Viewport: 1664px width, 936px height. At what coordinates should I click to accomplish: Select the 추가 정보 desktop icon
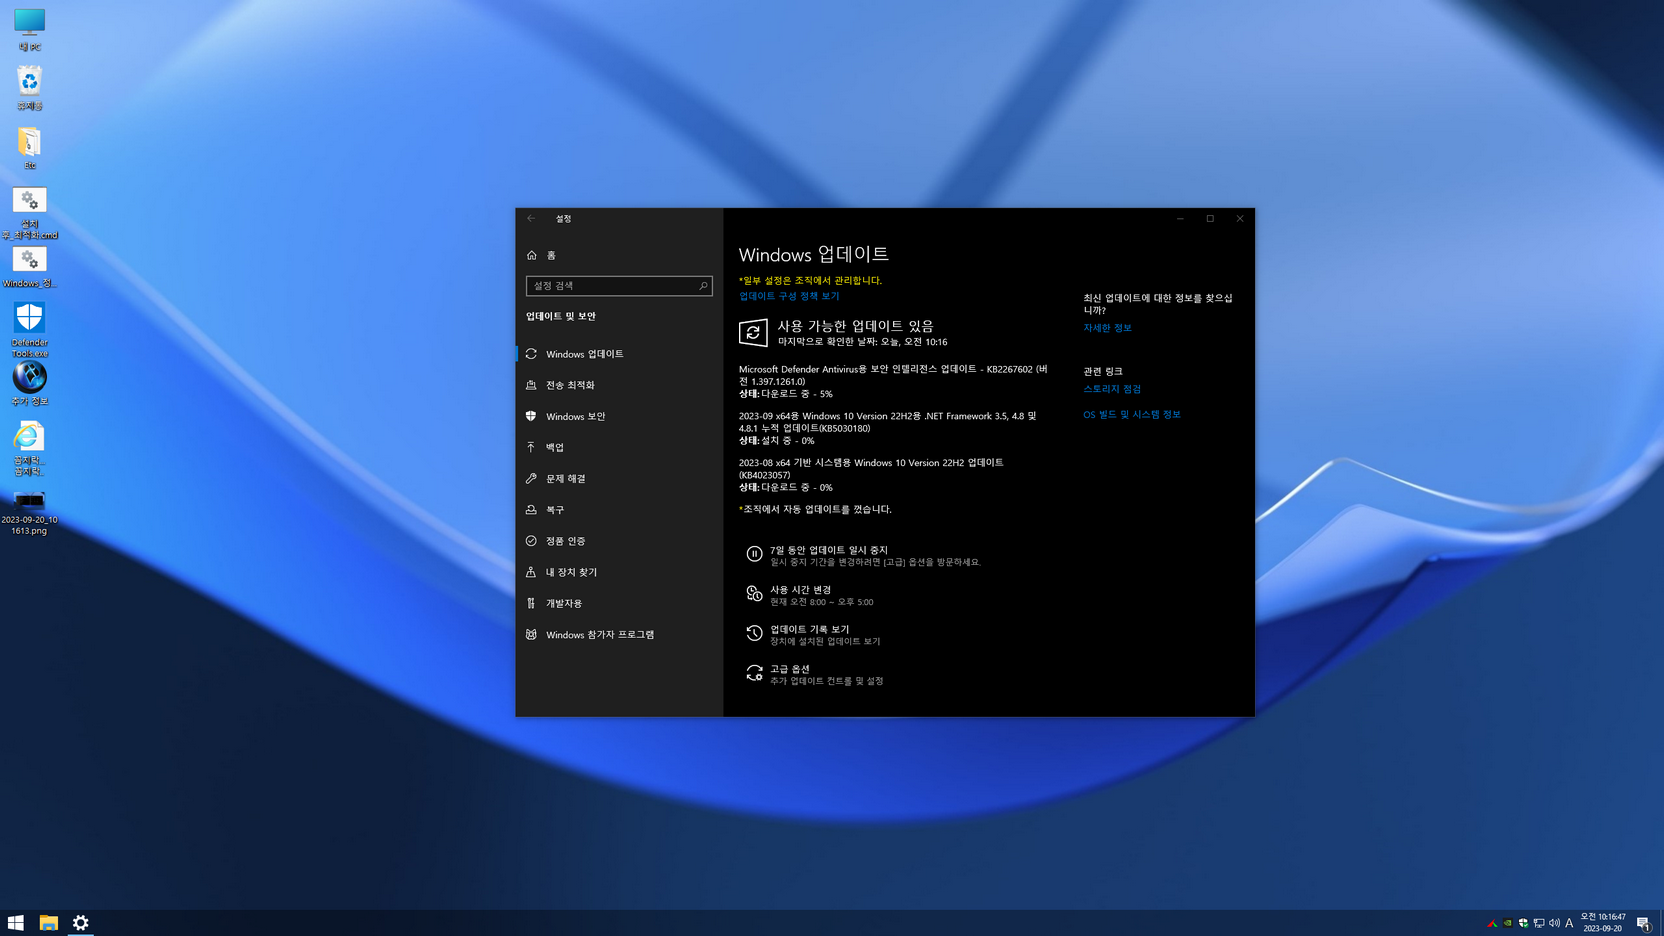coord(29,383)
